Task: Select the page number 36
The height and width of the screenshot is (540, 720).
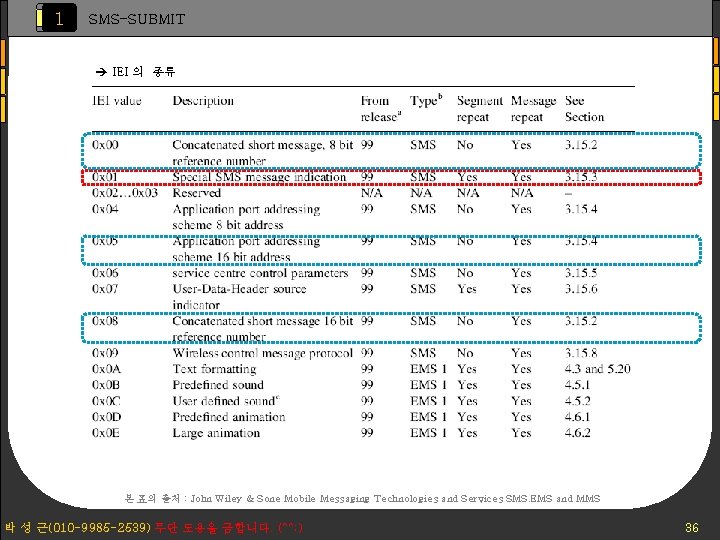Action: (x=692, y=528)
